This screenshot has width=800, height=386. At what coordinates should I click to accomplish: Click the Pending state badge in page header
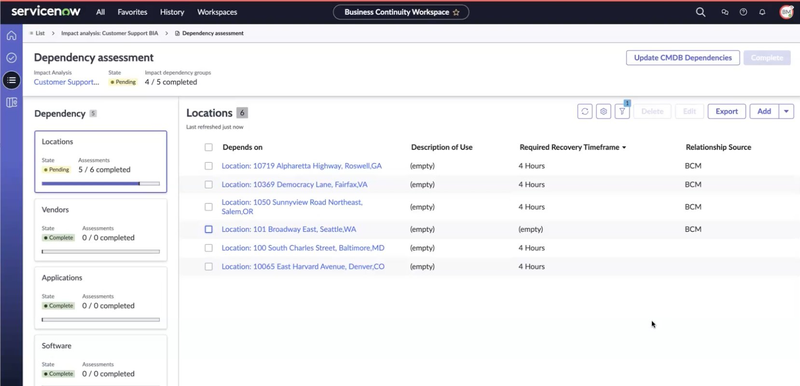pos(123,82)
